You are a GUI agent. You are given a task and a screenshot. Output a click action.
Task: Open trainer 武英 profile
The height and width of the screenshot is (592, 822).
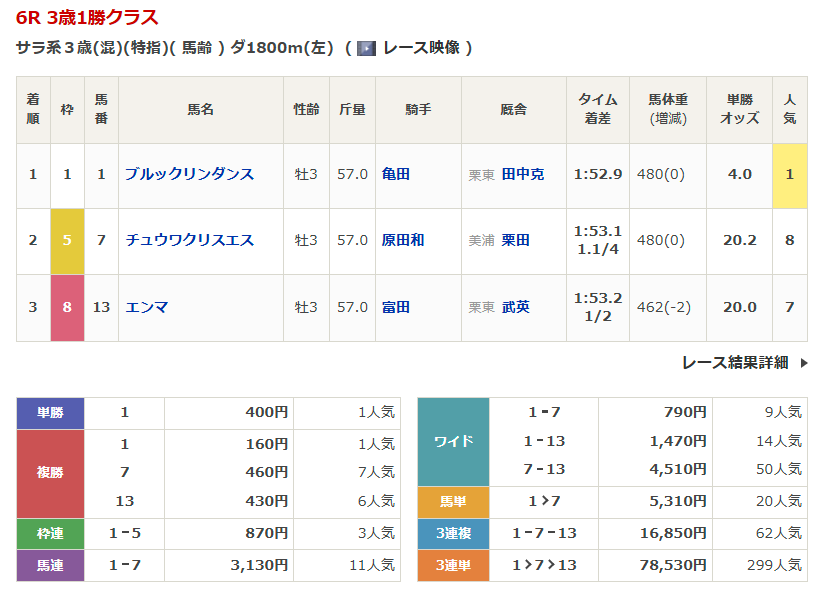click(x=515, y=307)
